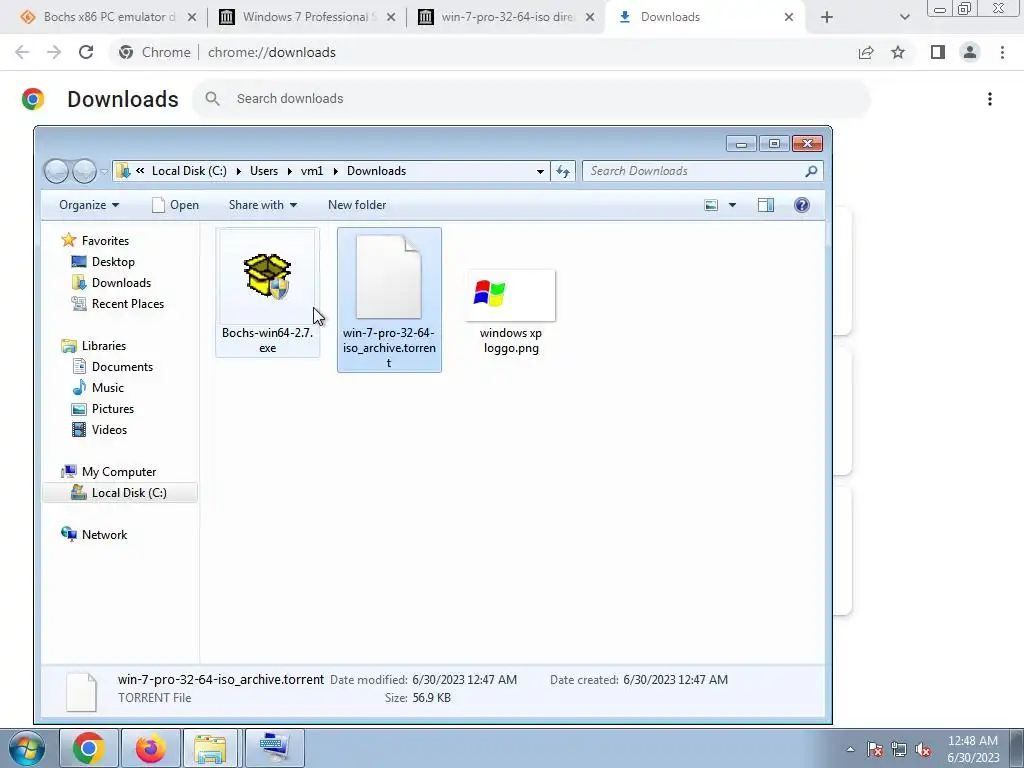Image resolution: width=1024 pixels, height=768 pixels.
Task: Open Recent Places in navigation pane
Action: tap(127, 304)
